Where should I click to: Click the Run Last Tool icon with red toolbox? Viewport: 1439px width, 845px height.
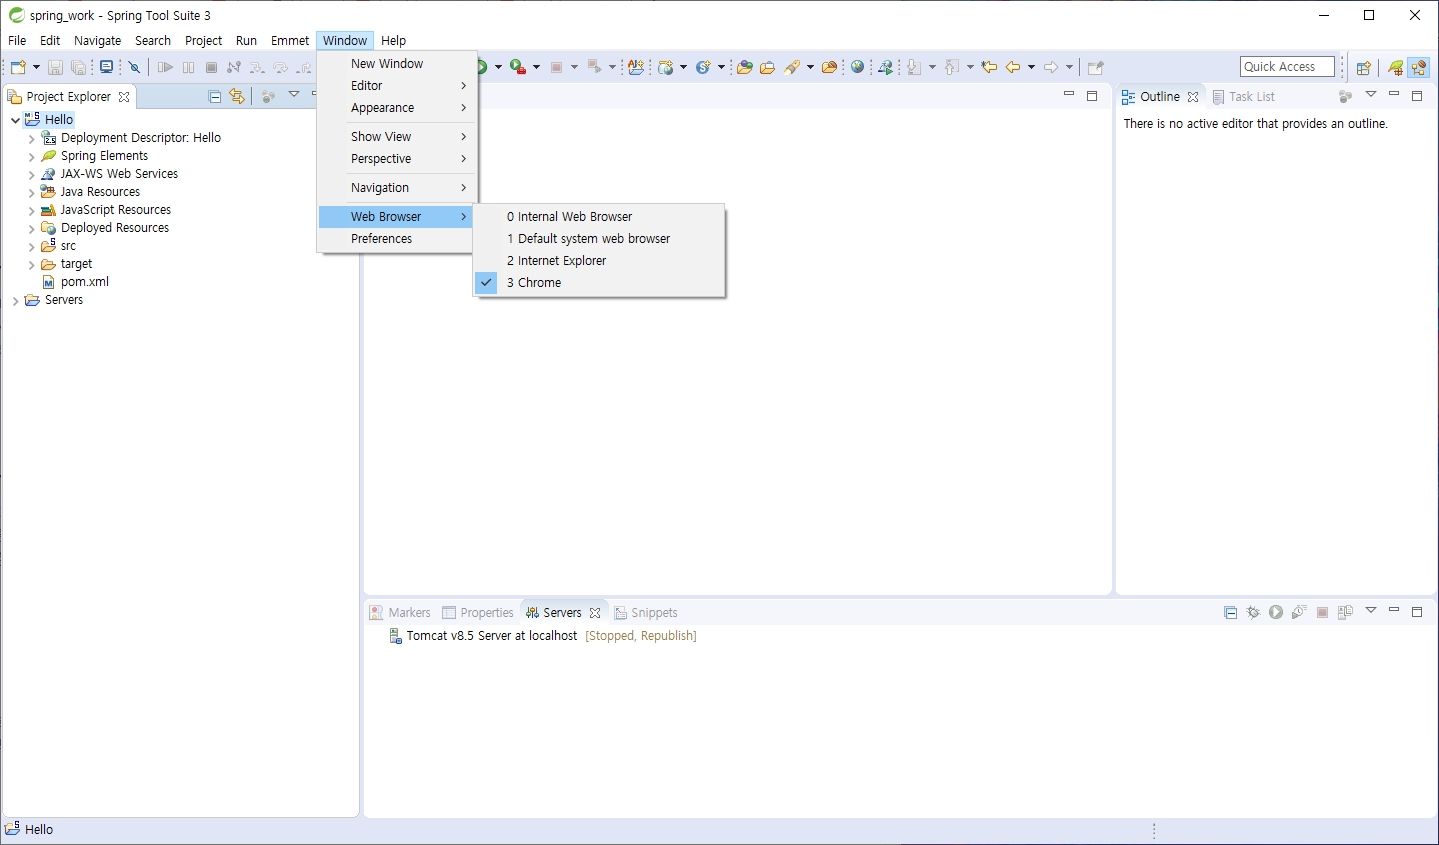(x=518, y=67)
